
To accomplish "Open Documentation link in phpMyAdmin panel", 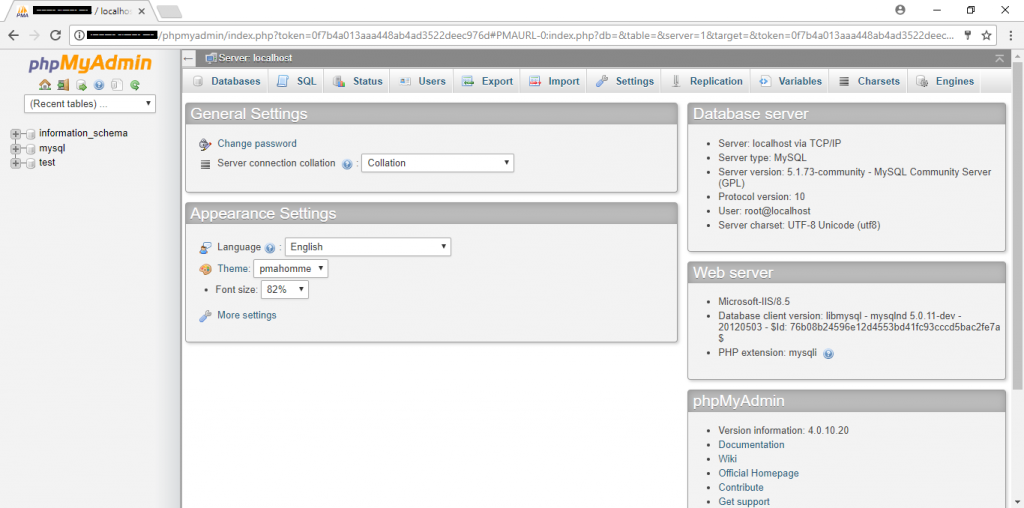I will coord(751,445).
